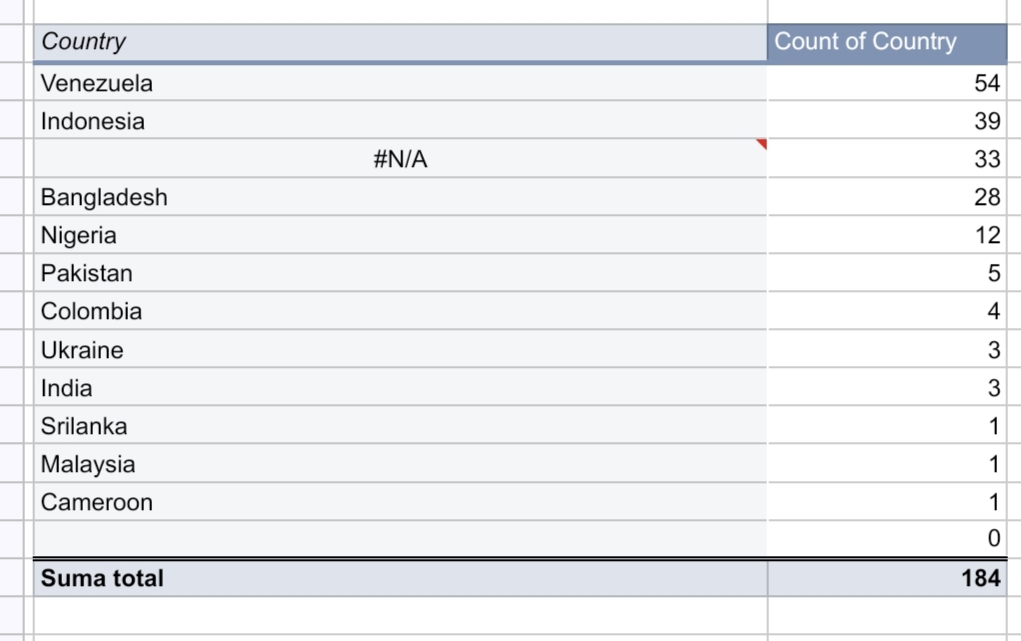Select the India cell
Screen dimensions: 1021x641
pos(400,388)
